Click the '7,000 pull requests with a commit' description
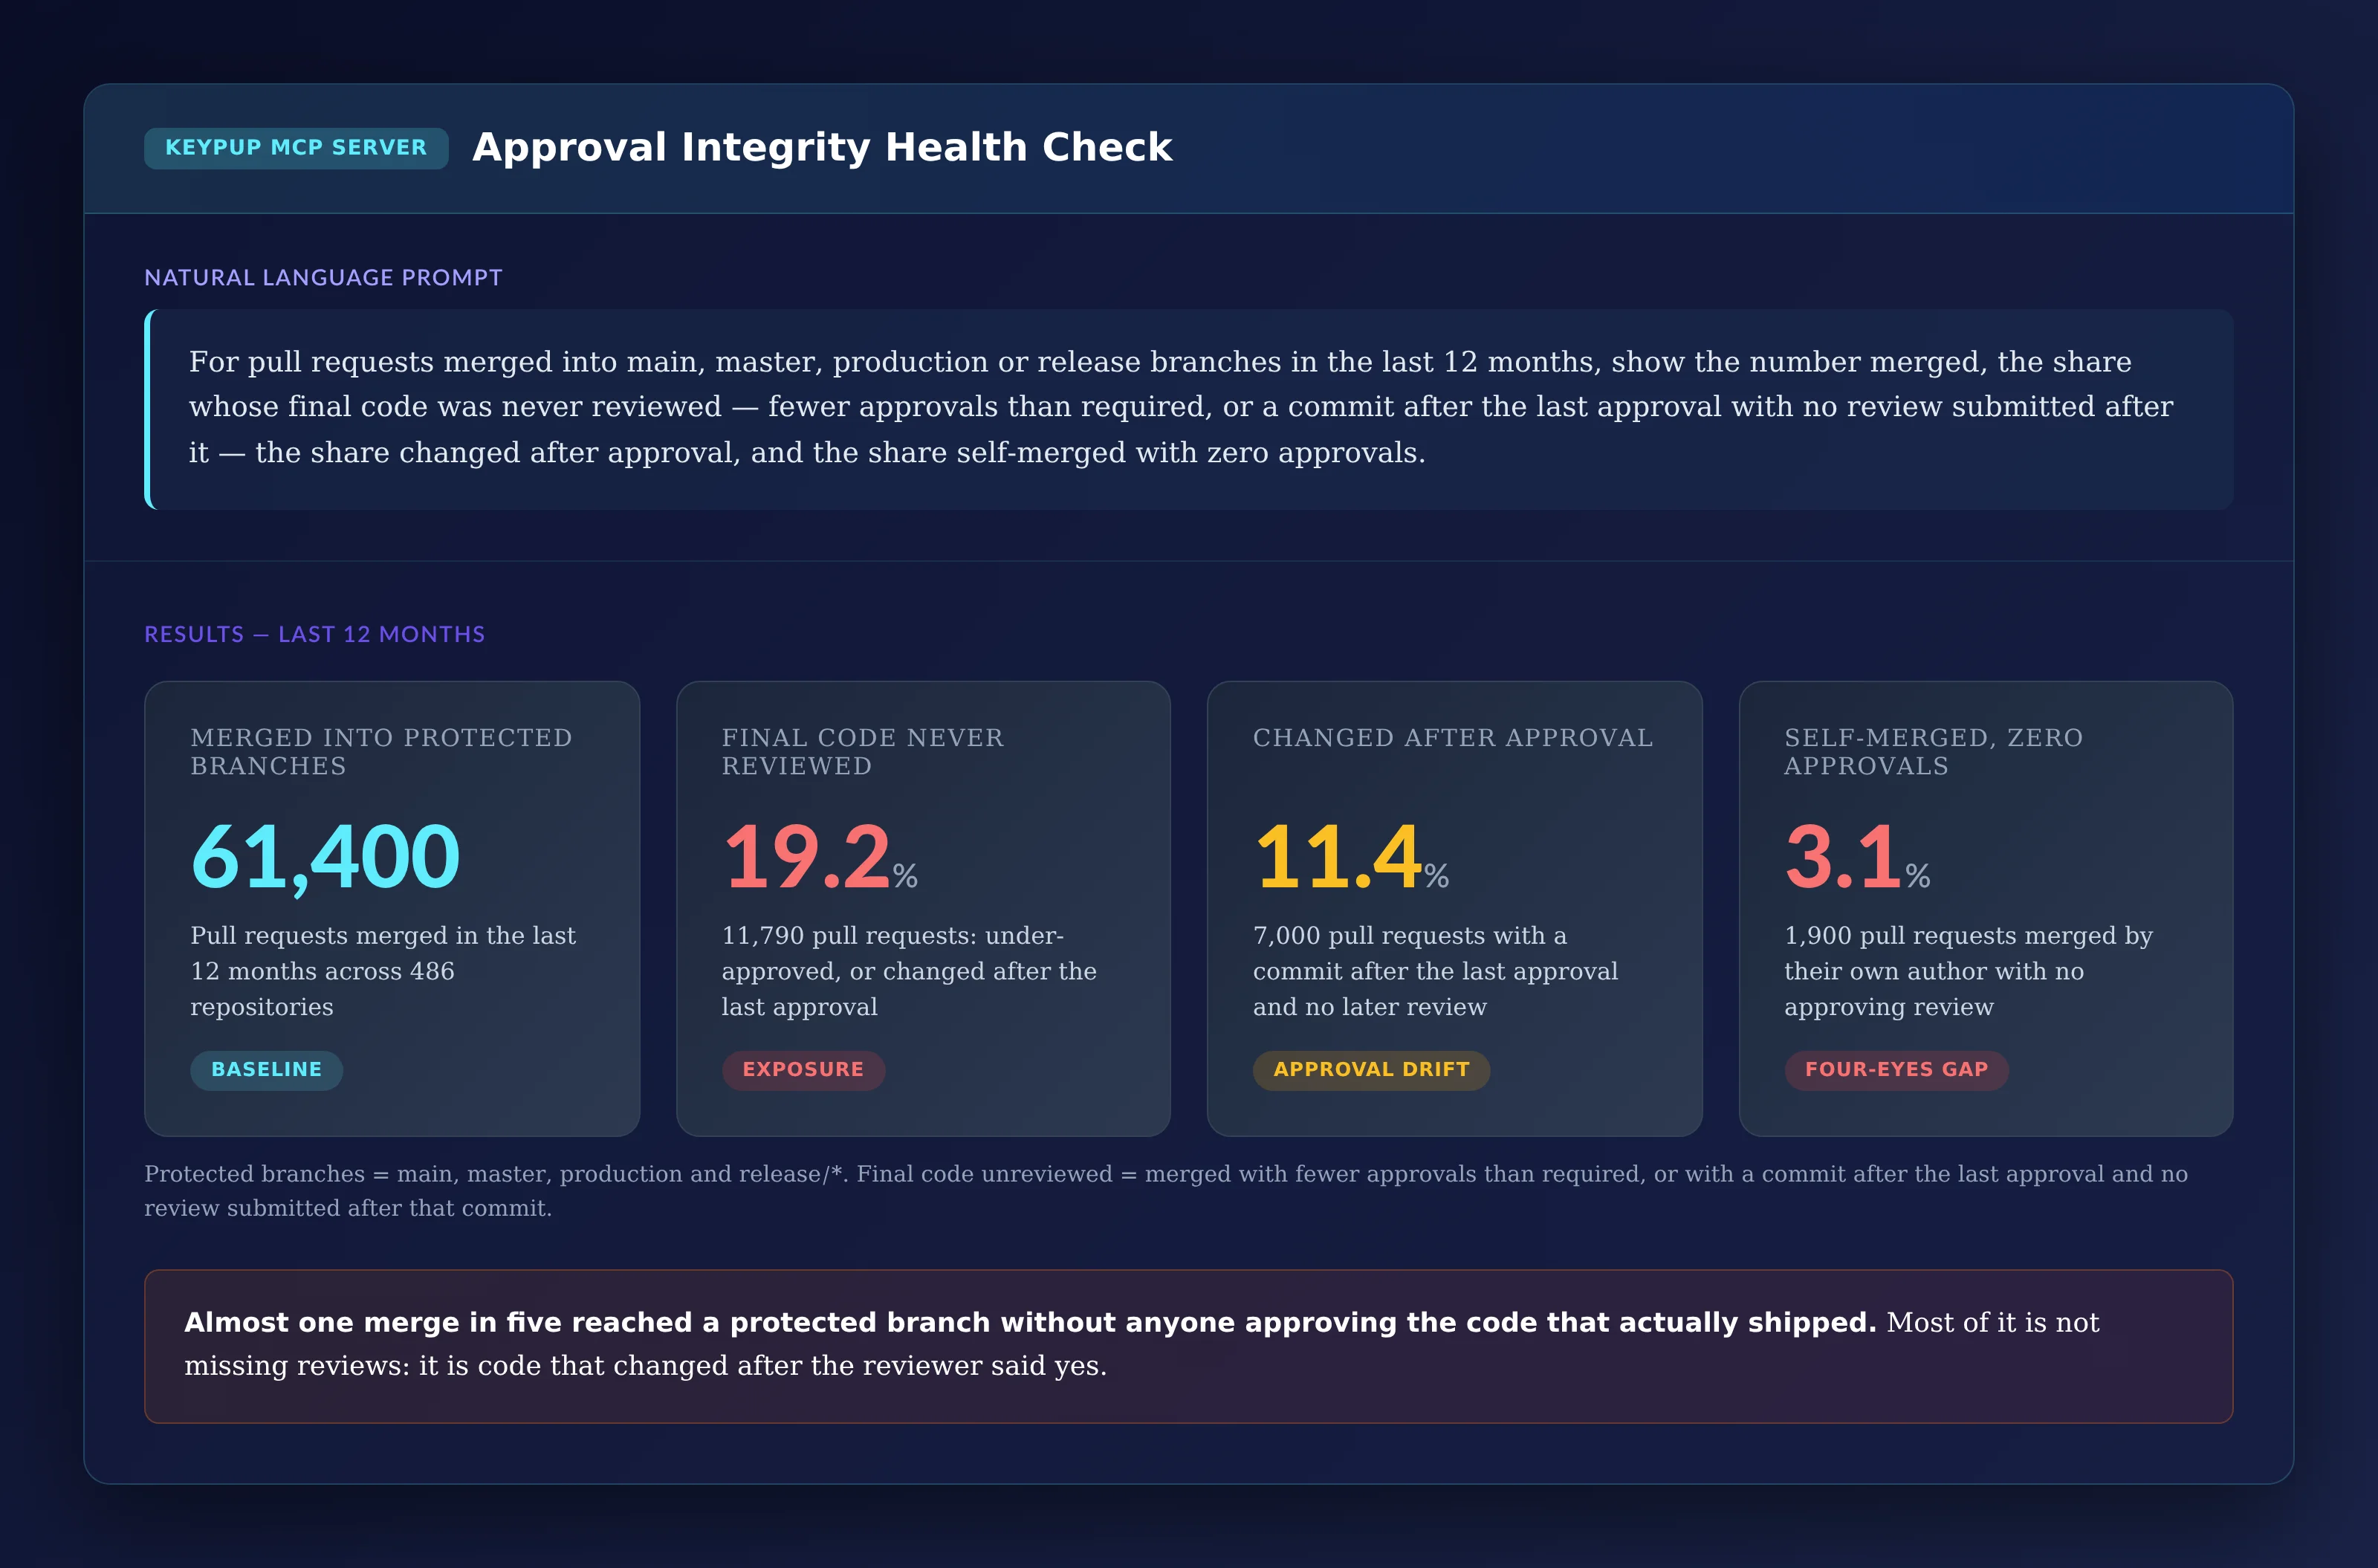Image resolution: width=2378 pixels, height=1568 pixels. tap(1435, 971)
